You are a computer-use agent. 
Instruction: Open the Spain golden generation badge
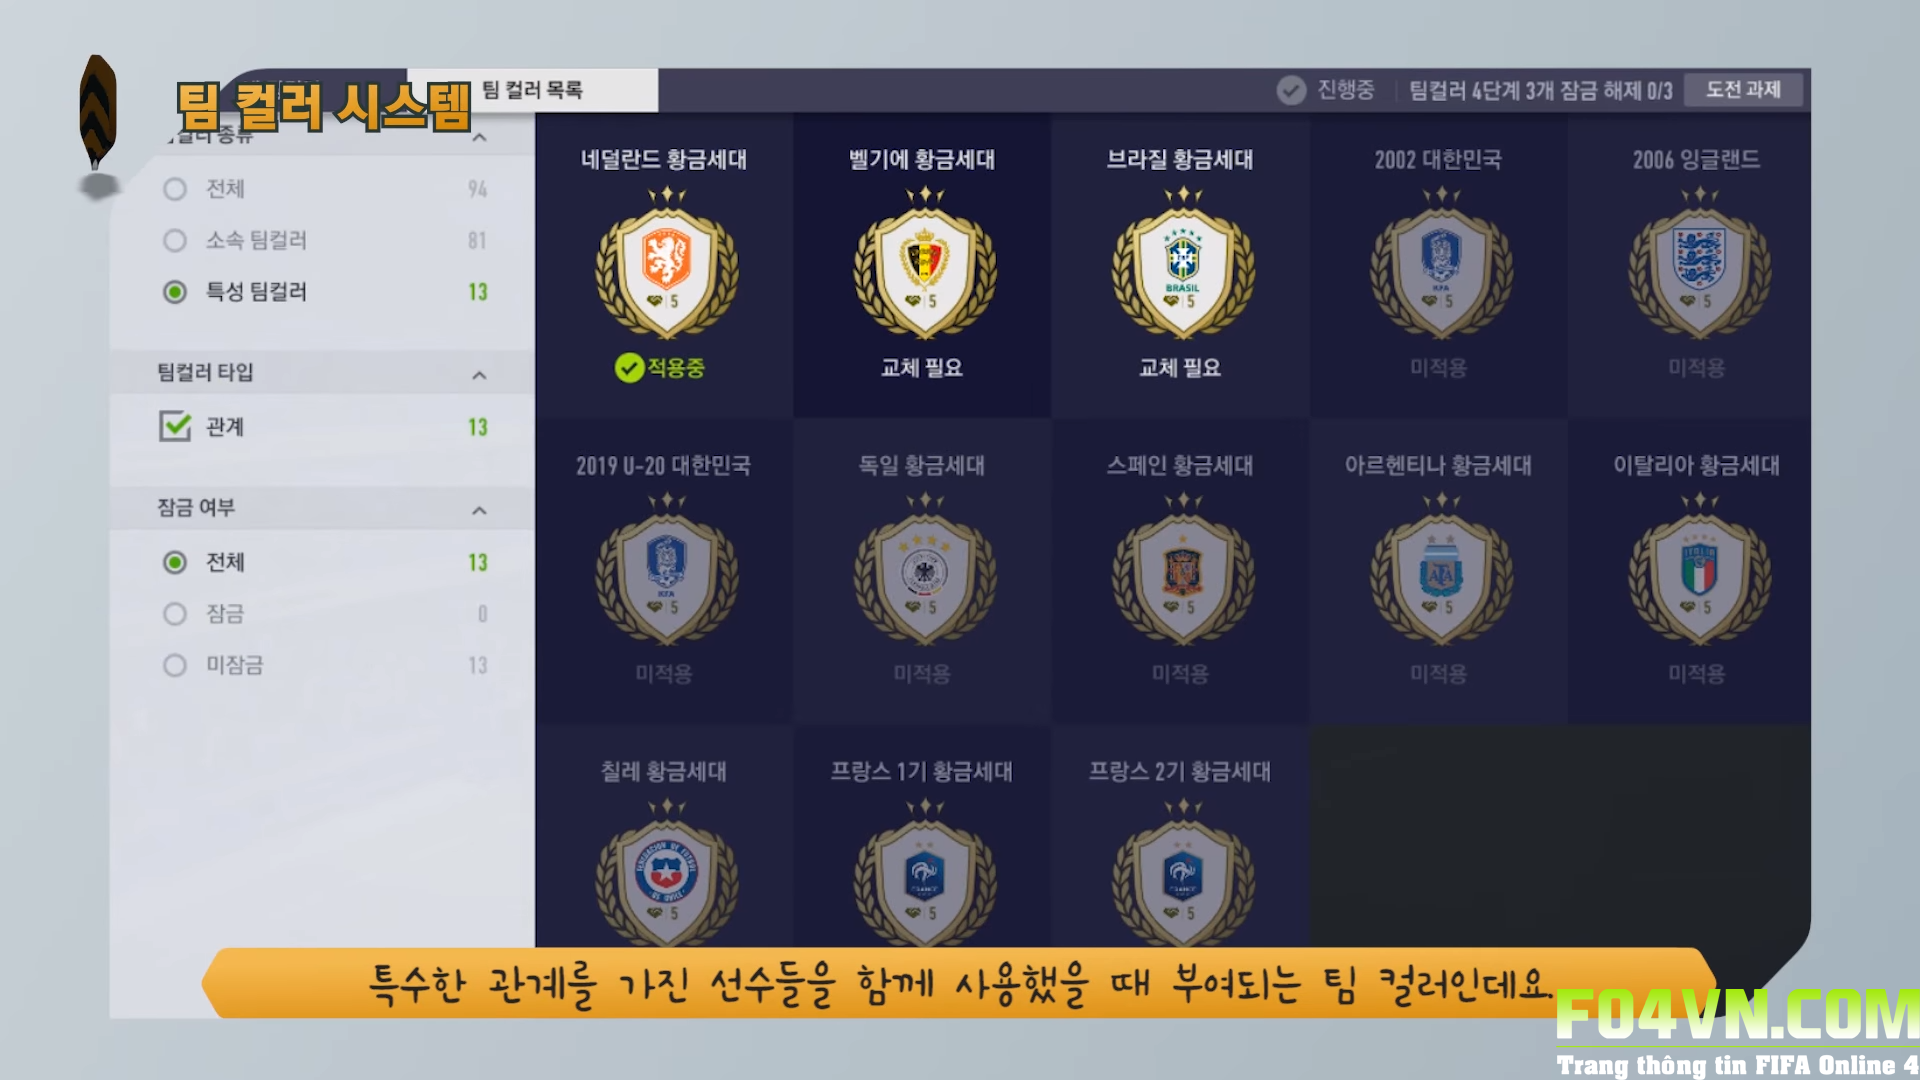[x=1182, y=570]
